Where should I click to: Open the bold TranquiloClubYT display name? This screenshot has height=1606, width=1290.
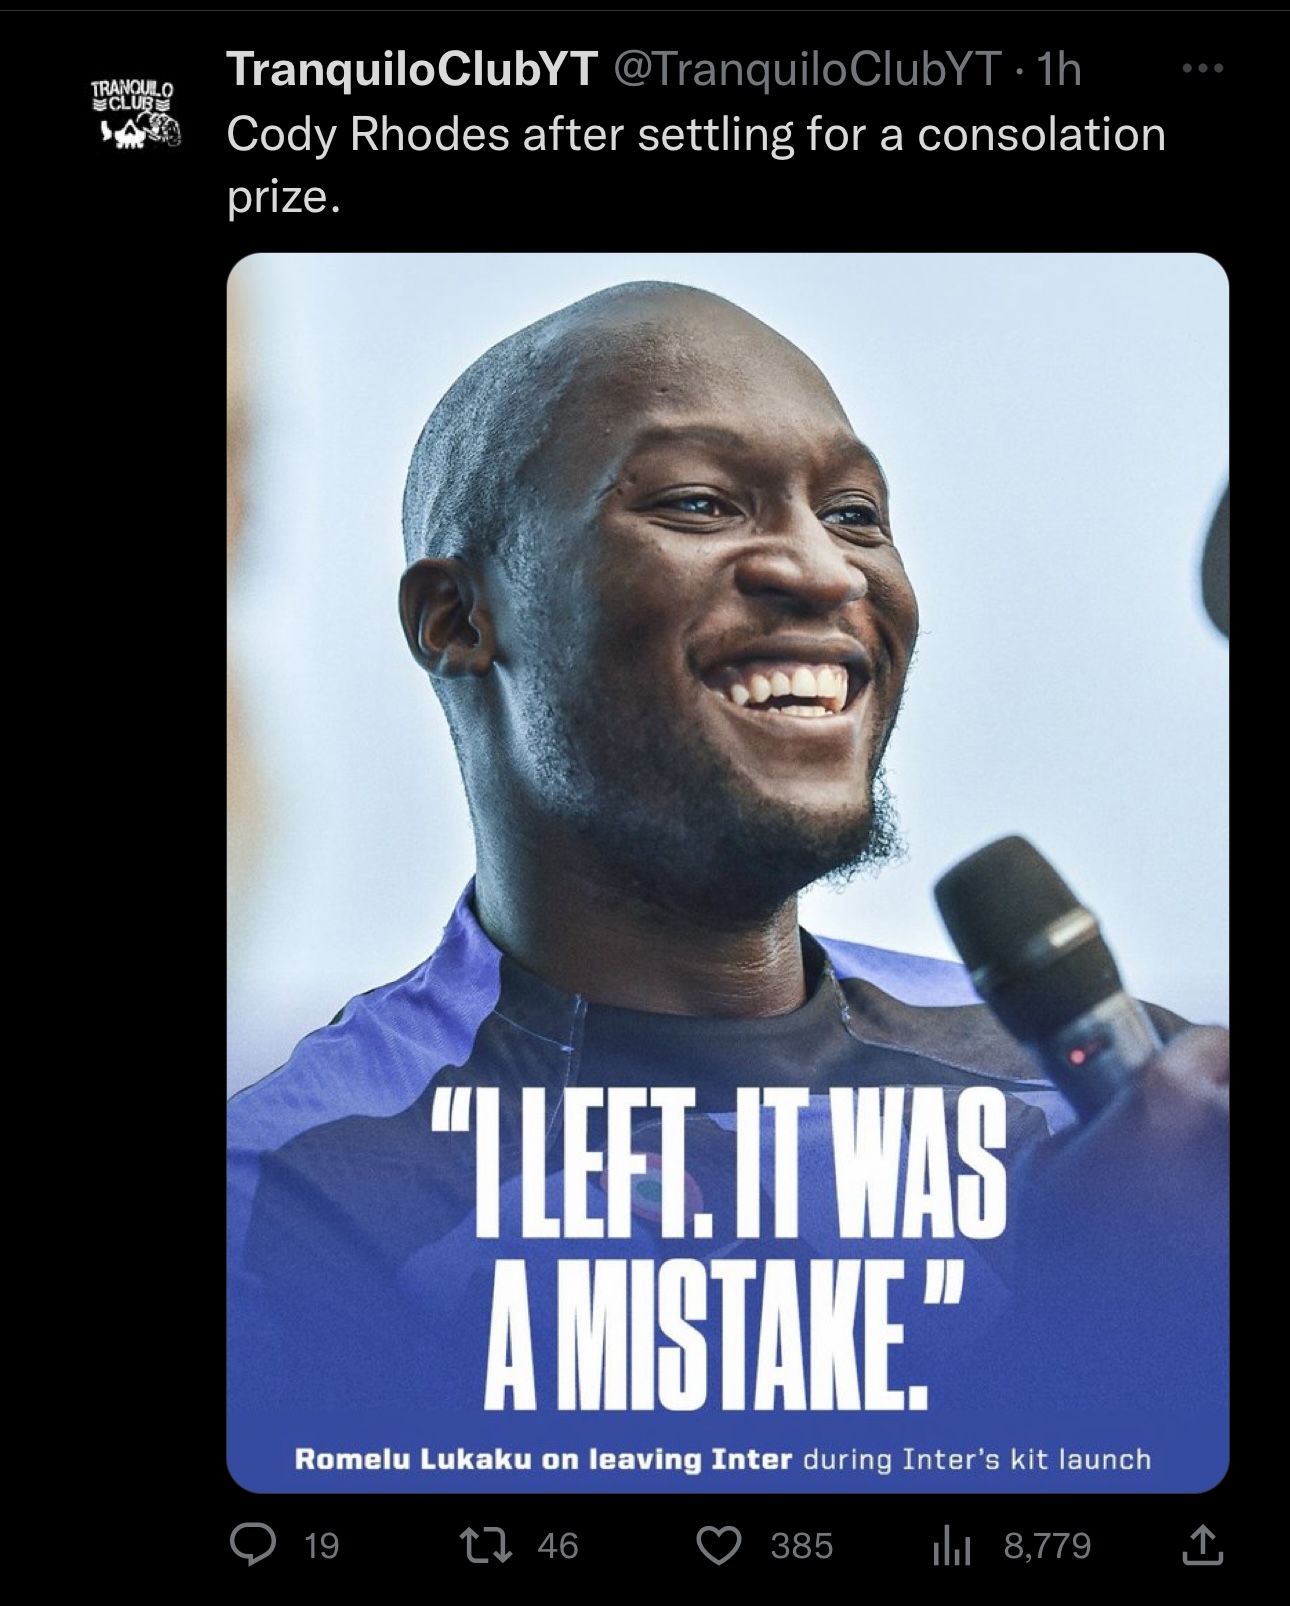[x=413, y=69]
